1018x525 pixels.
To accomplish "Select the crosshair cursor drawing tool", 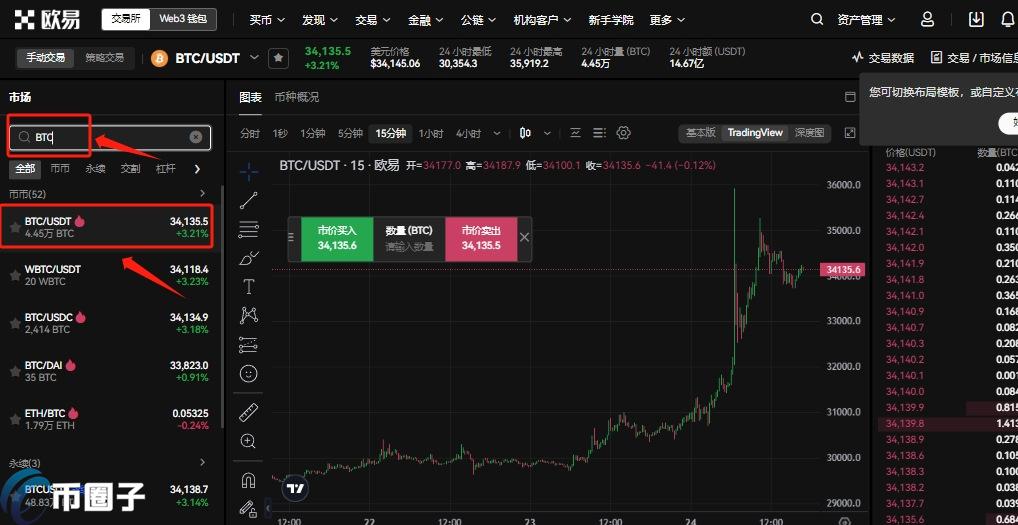I will pyautogui.click(x=249, y=171).
